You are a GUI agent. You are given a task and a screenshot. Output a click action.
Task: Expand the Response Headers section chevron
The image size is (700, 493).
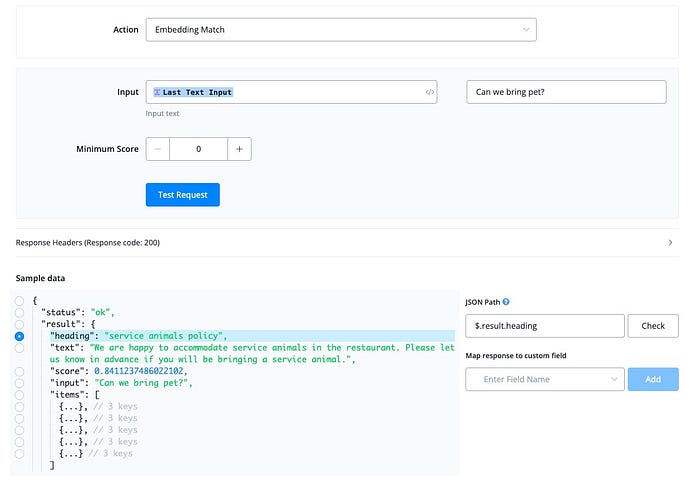tap(670, 242)
